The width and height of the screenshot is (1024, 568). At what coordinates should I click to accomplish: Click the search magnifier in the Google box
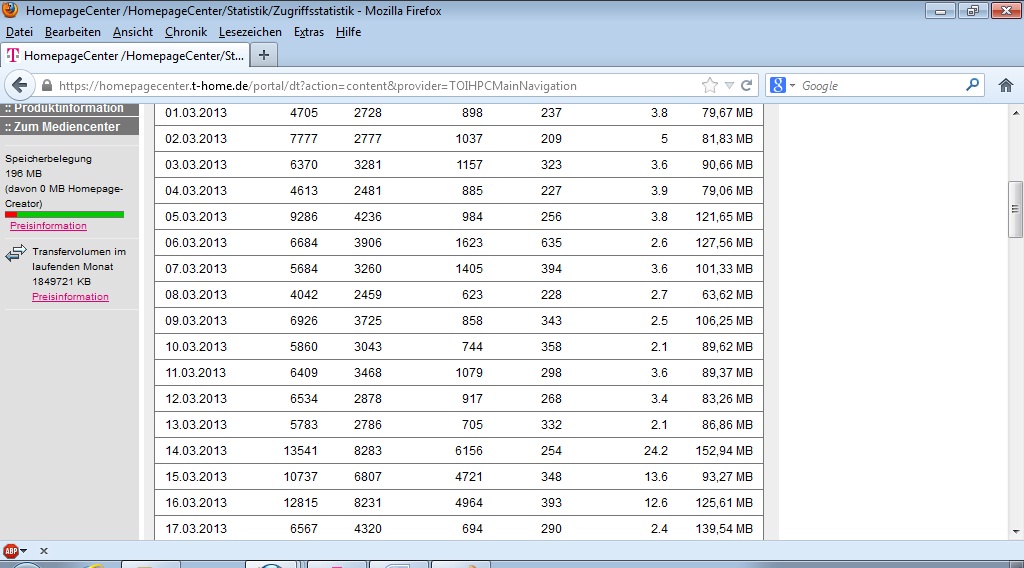point(972,86)
